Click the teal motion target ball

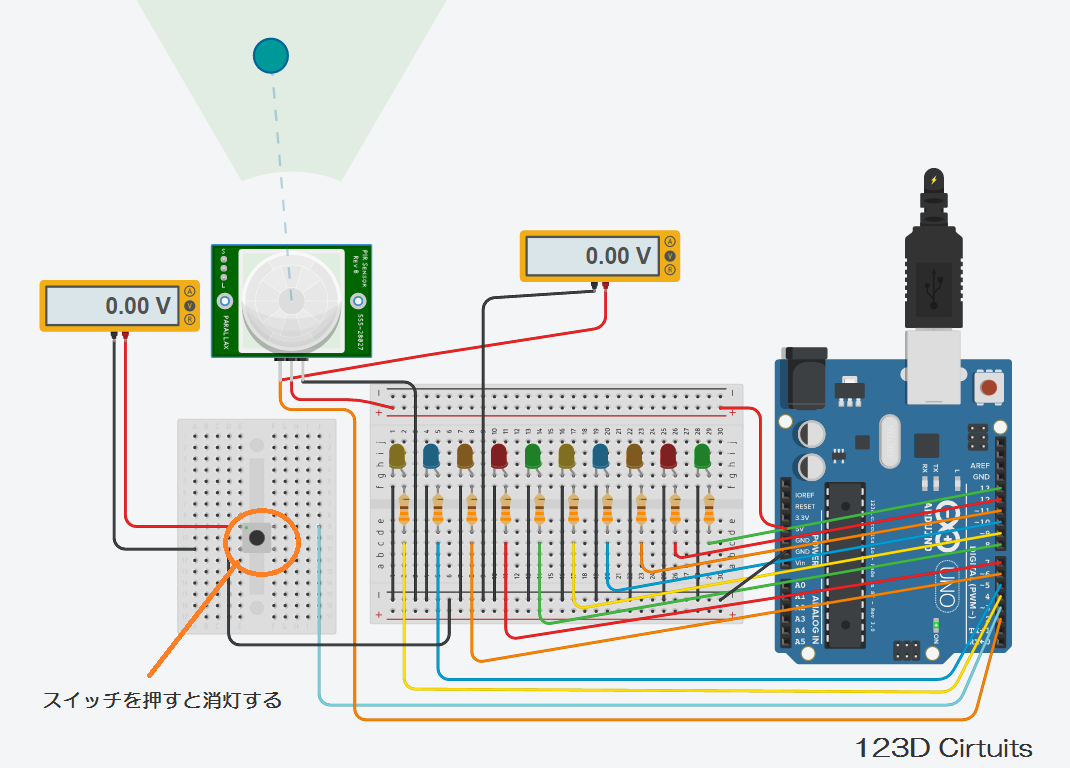[271, 56]
